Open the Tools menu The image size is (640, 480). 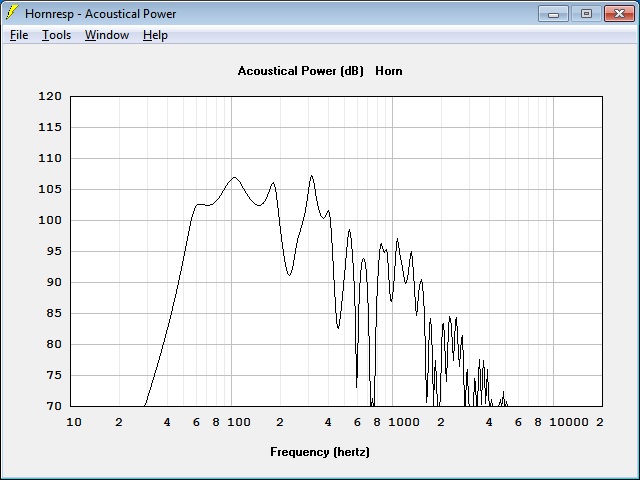click(56, 36)
